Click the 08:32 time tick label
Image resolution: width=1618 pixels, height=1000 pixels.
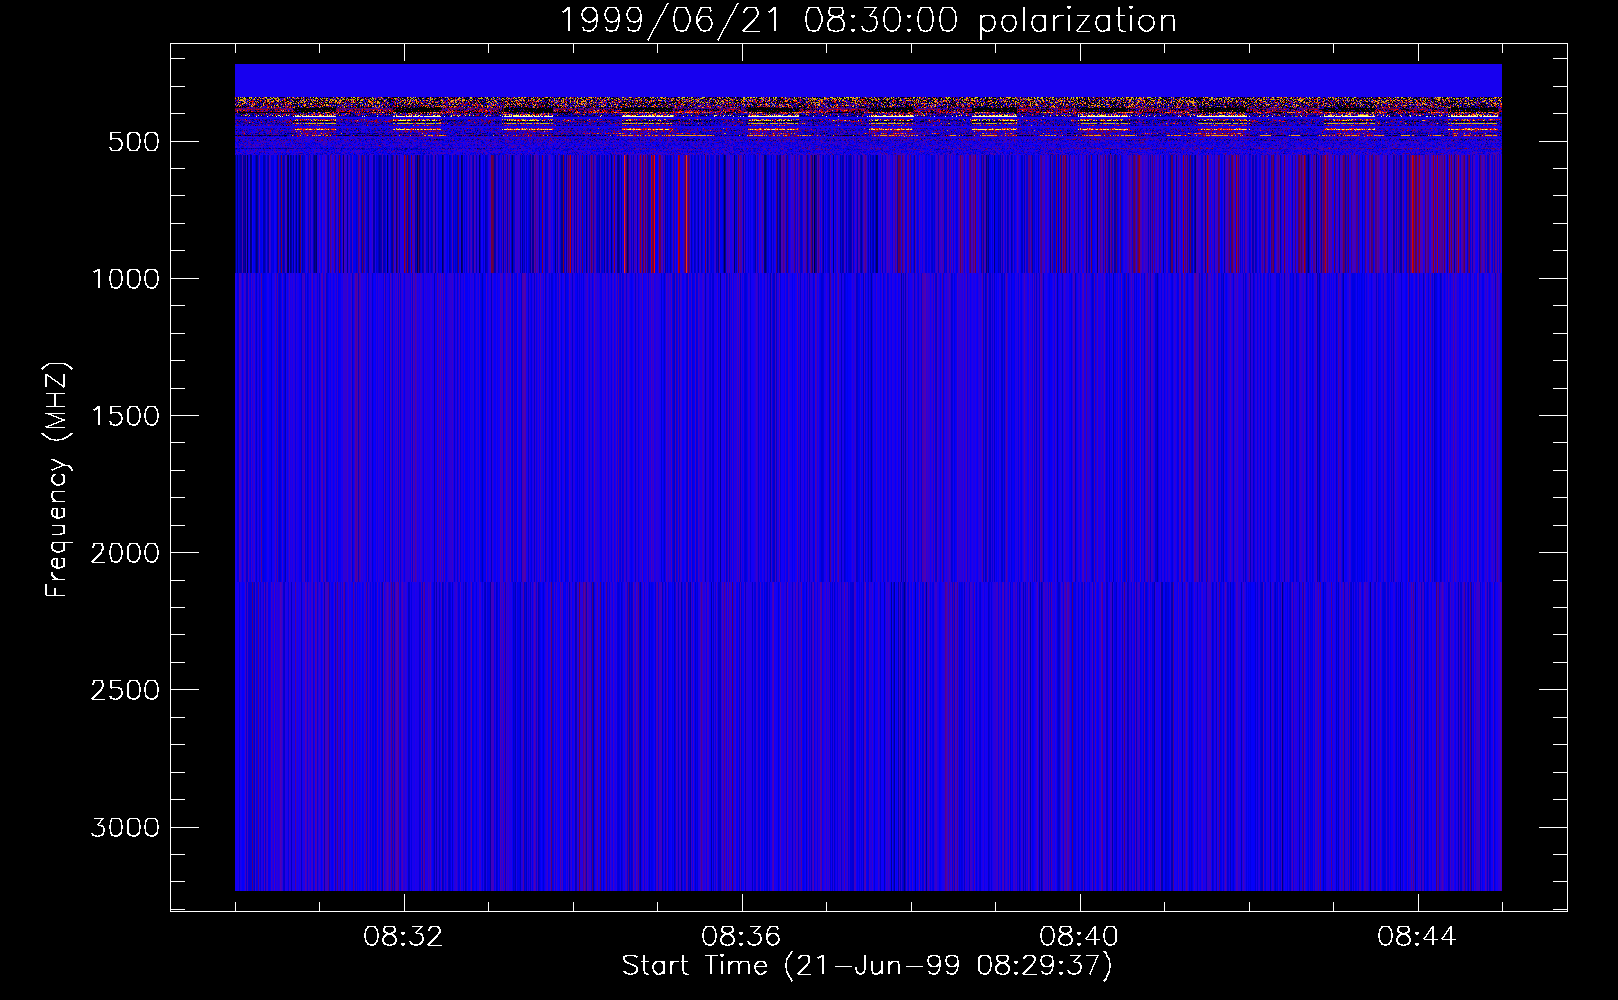click(403, 937)
